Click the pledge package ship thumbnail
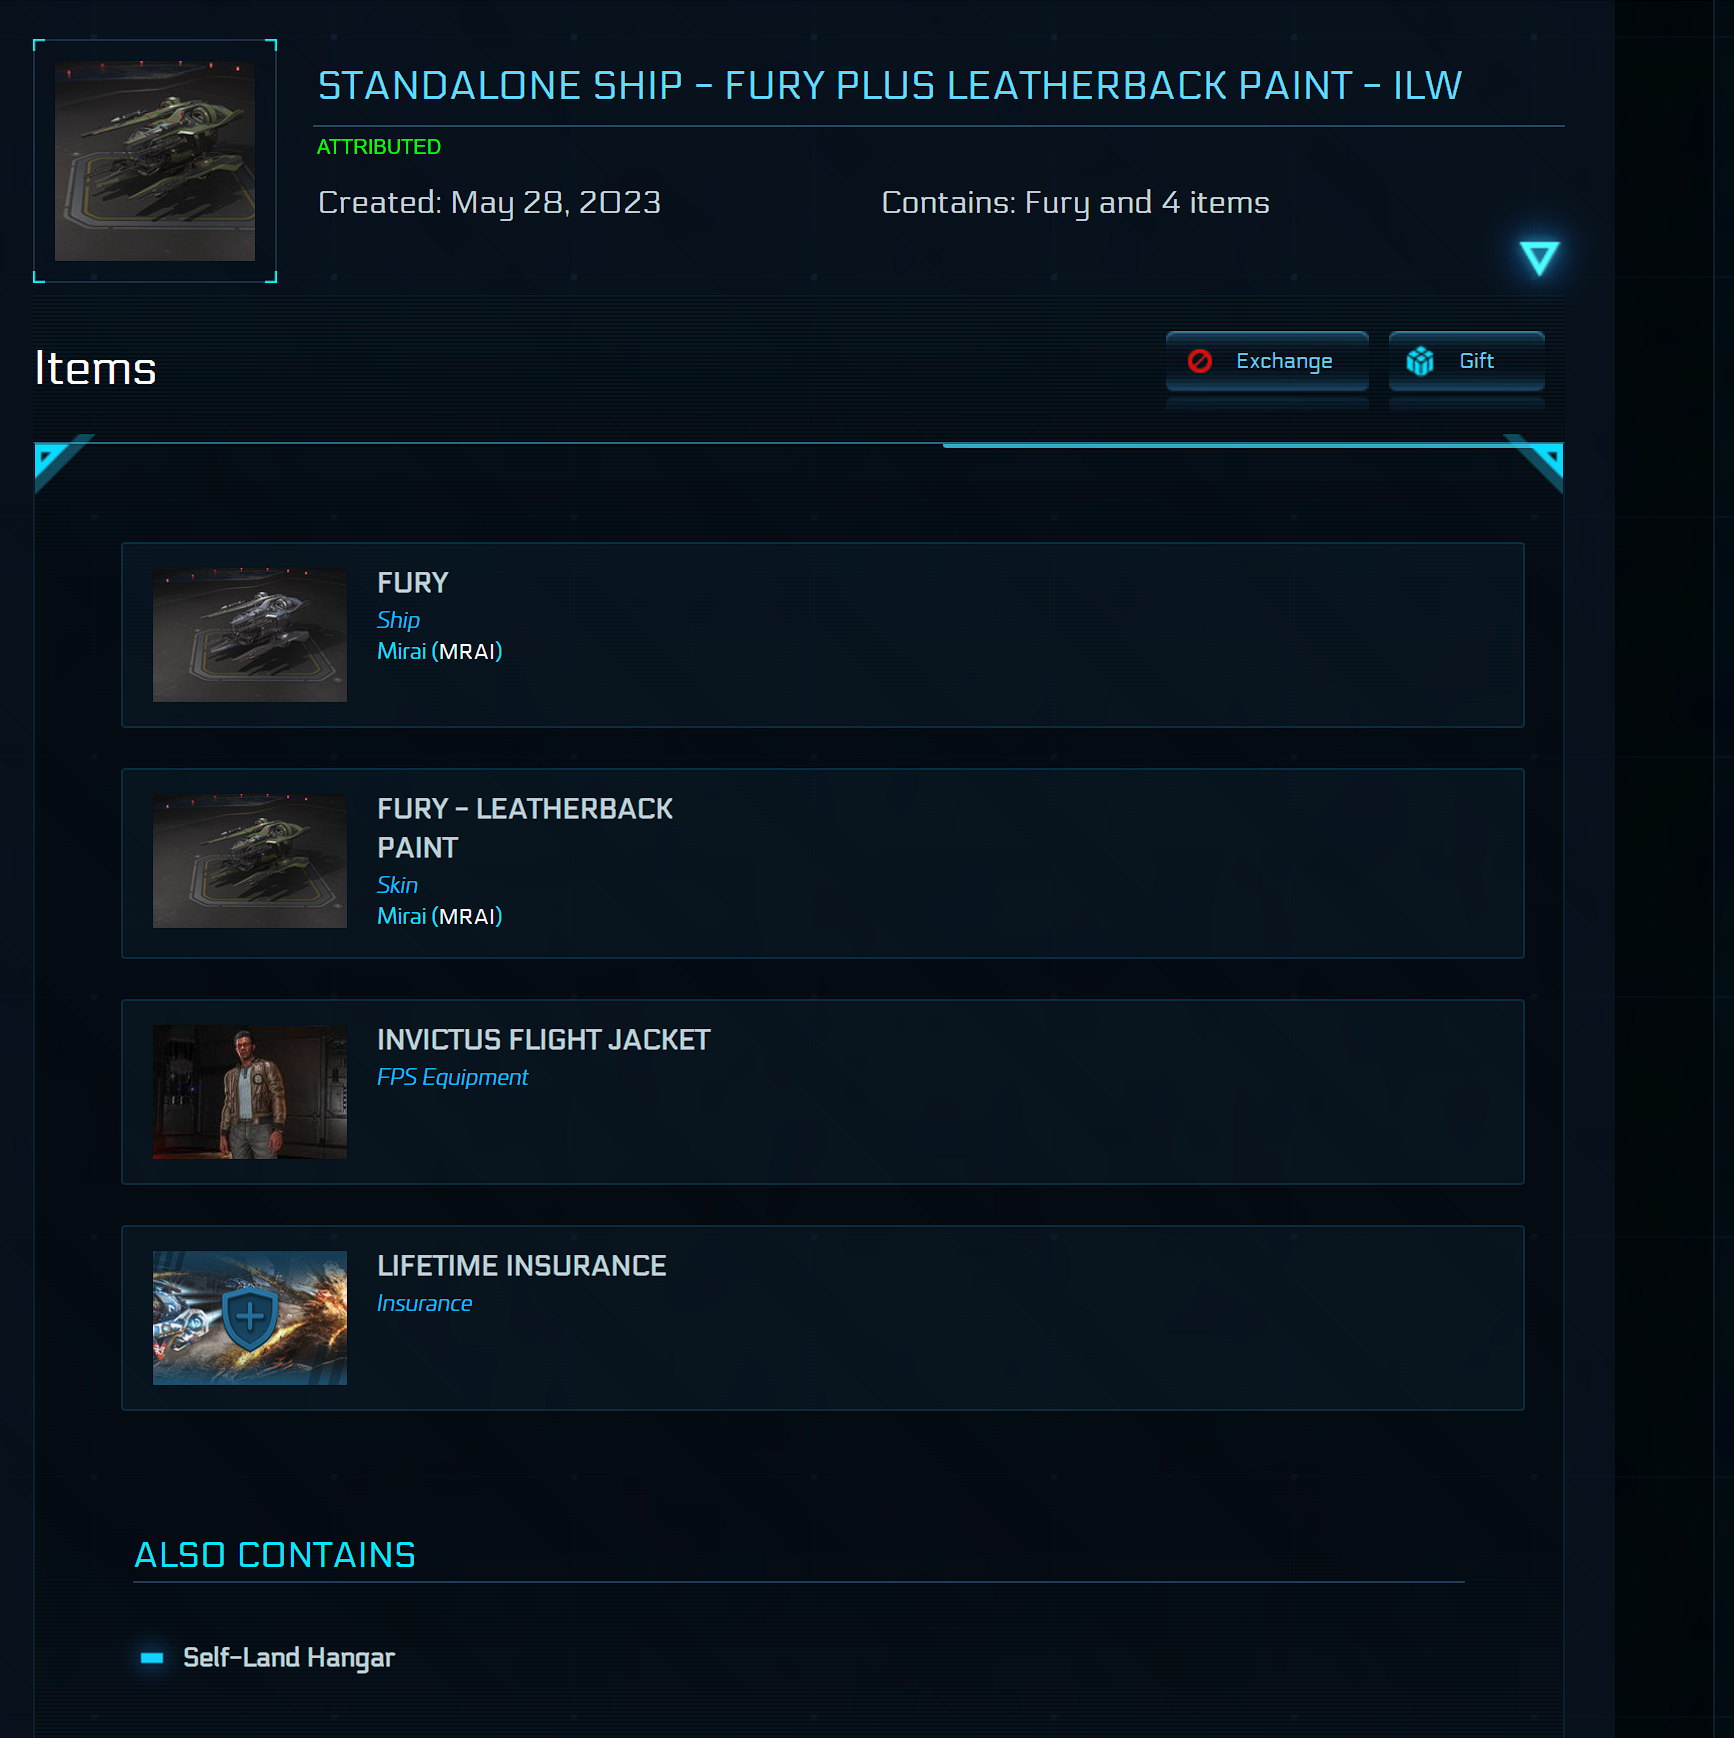The height and width of the screenshot is (1738, 1734). (155, 161)
